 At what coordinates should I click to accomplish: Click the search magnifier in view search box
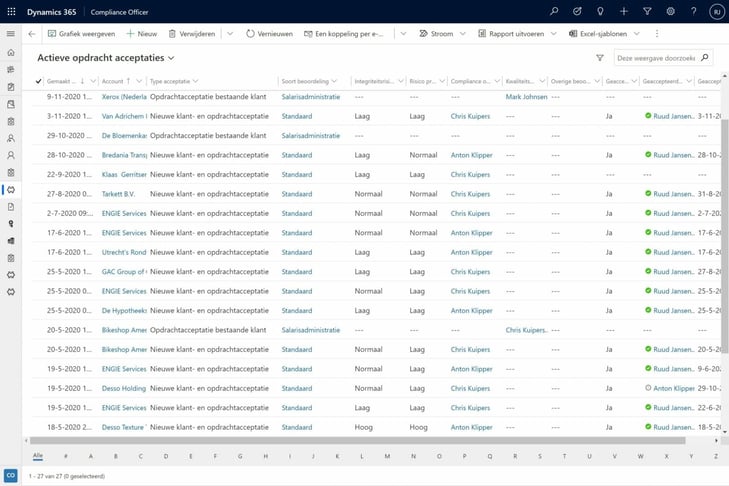point(705,58)
